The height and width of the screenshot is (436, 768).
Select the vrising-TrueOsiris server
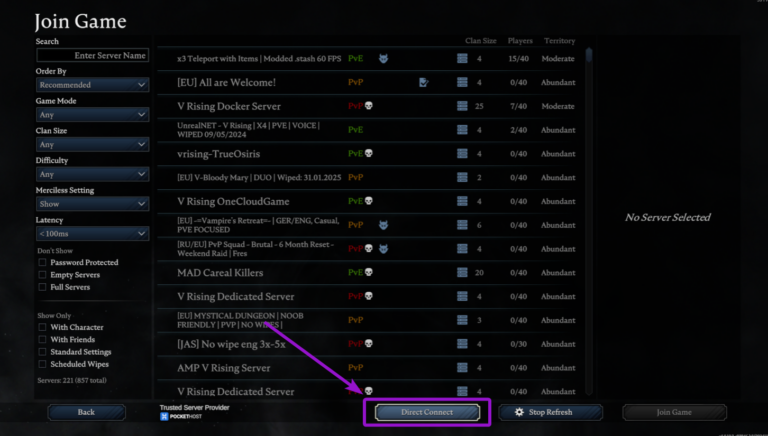click(x=369, y=154)
